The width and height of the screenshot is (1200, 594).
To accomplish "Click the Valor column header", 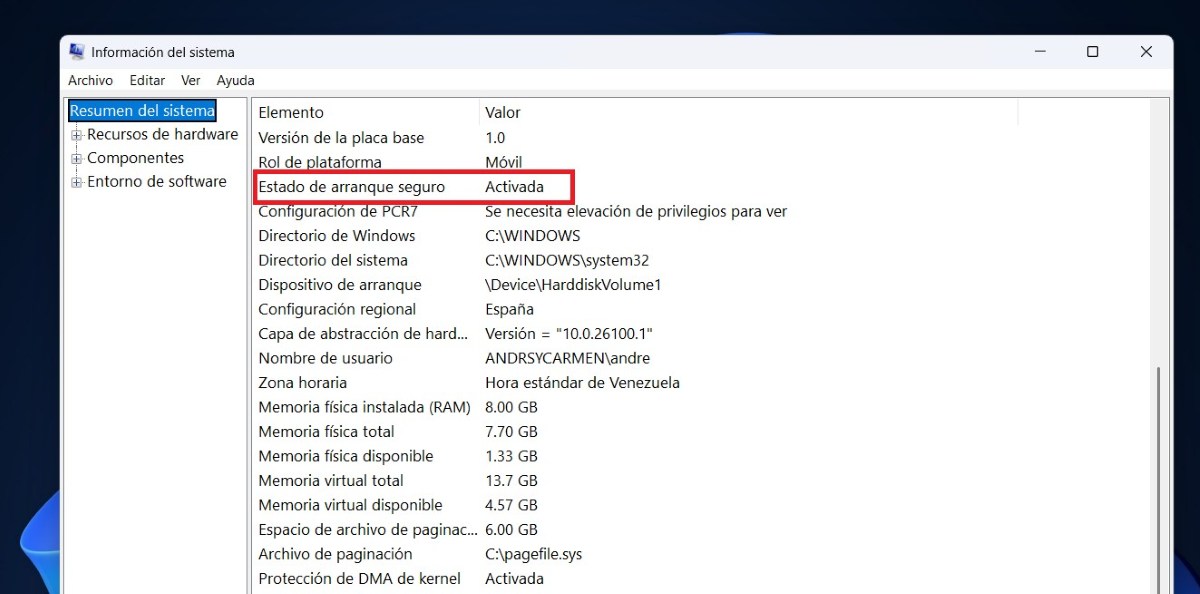I will point(748,113).
